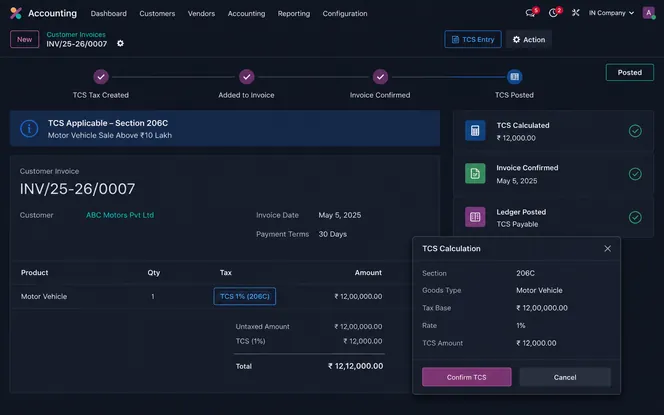This screenshot has width=664, height=415.
Task: Open the Action menu button
Action: tap(528, 39)
